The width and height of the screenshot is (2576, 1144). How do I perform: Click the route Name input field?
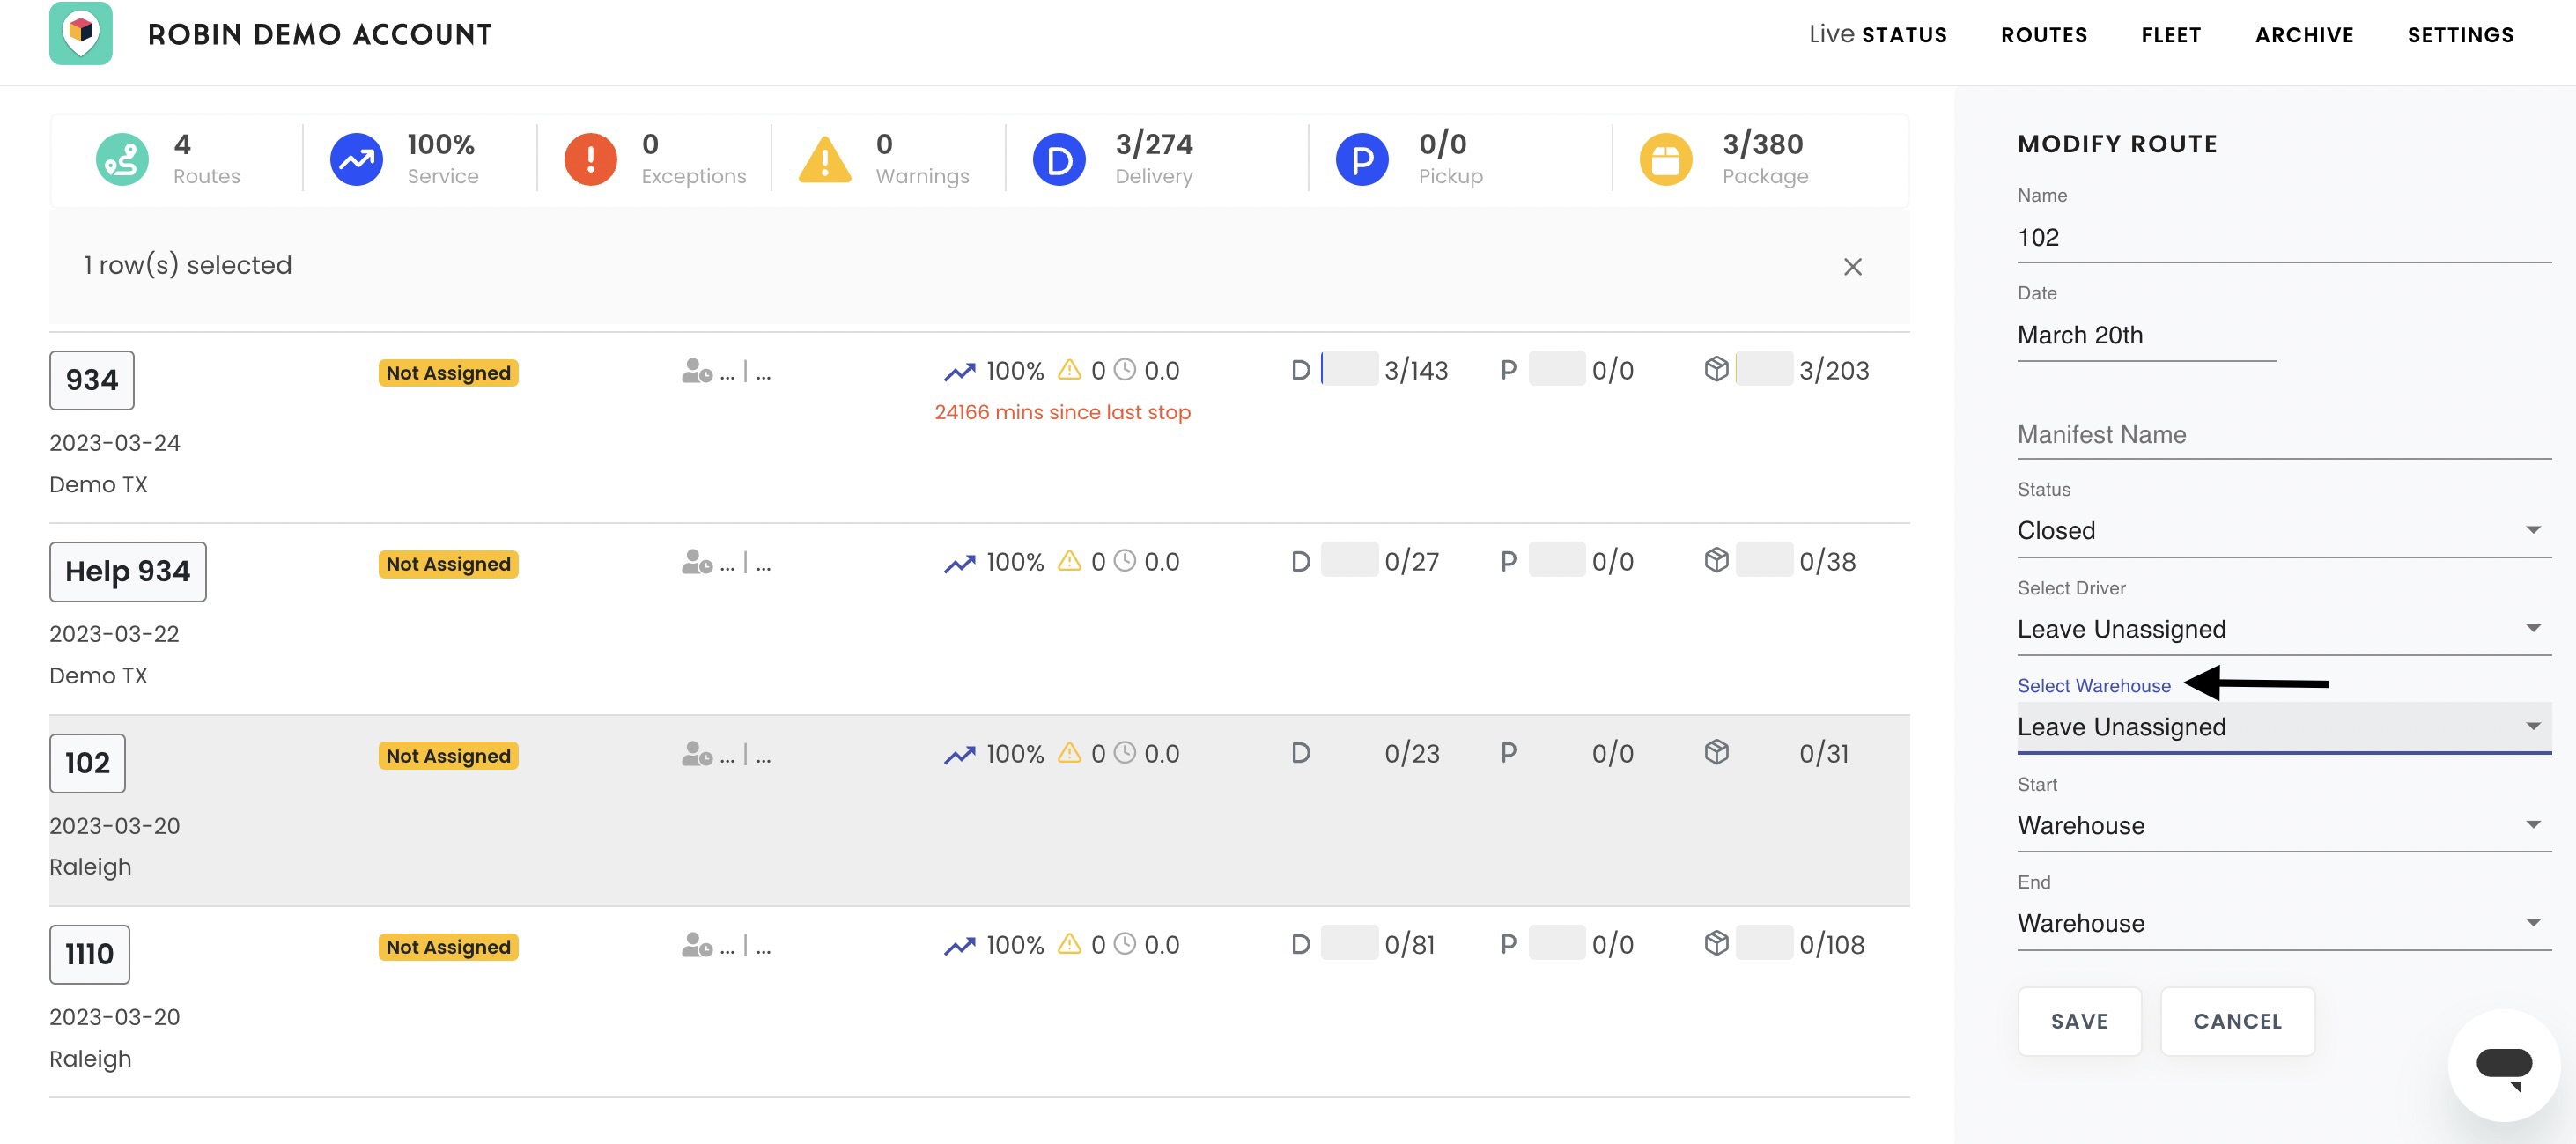(x=2283, y=238)
